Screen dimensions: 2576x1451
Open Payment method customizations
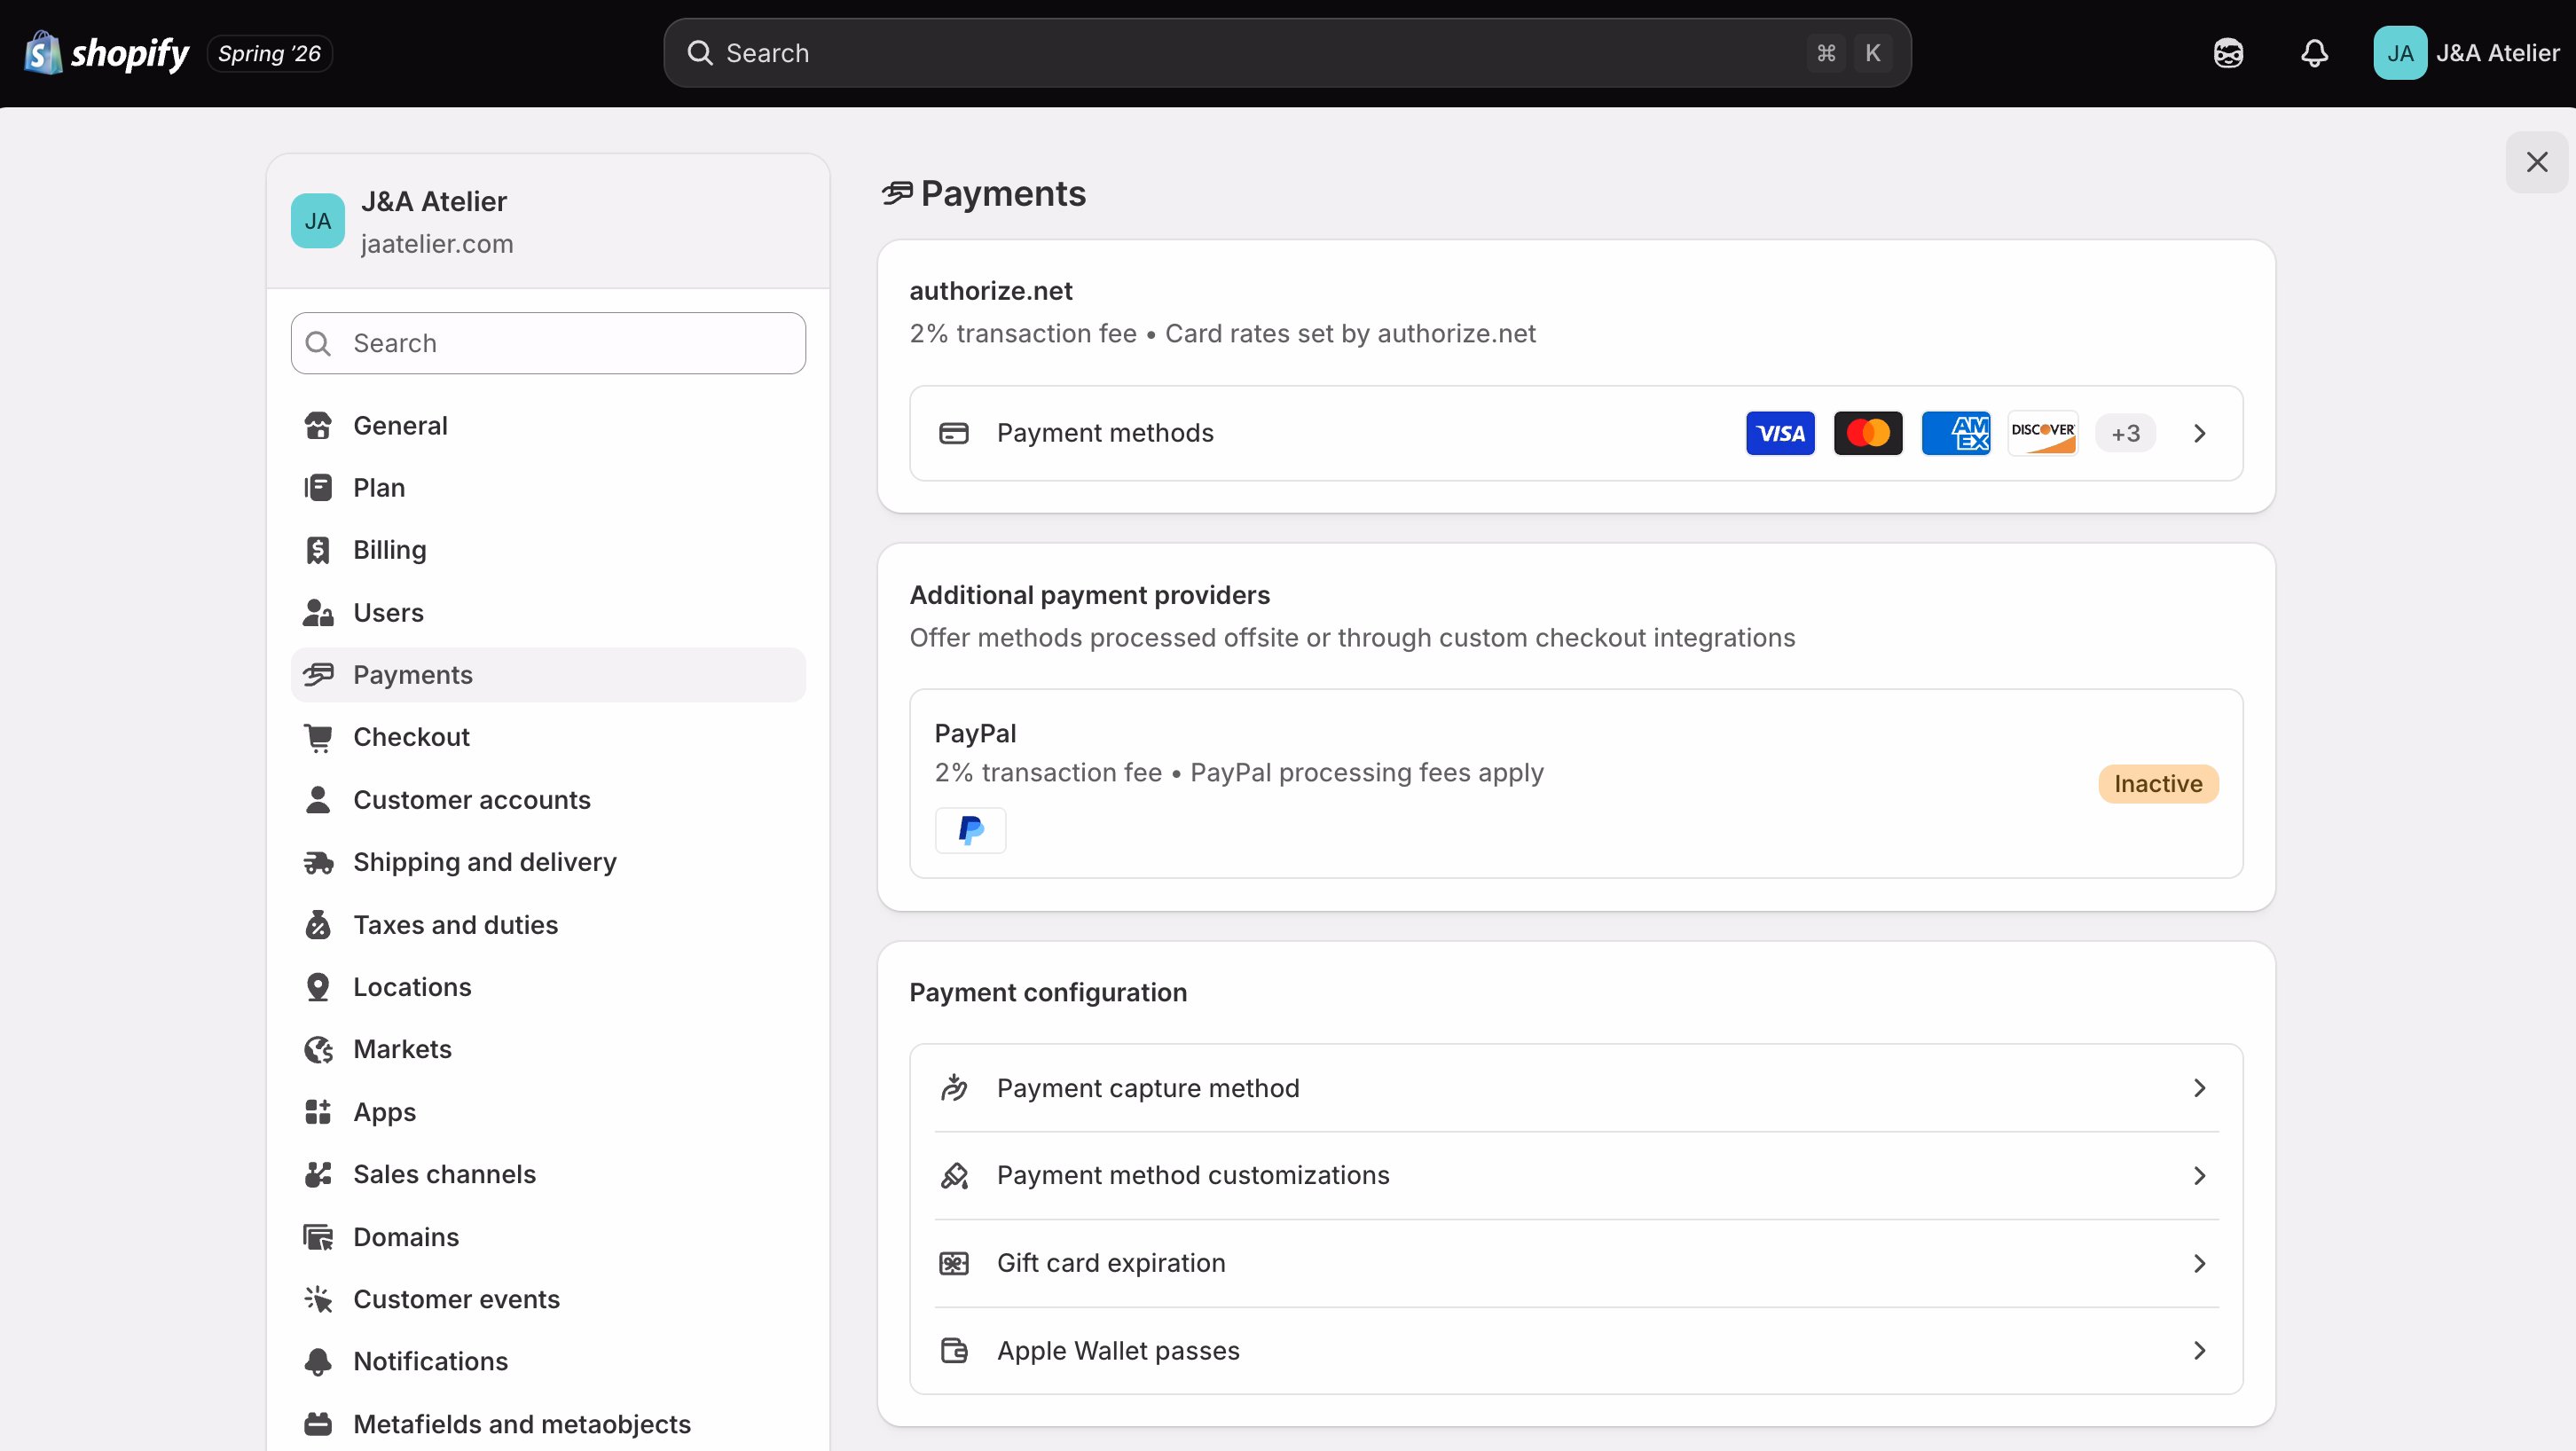coord(1575,1175)
